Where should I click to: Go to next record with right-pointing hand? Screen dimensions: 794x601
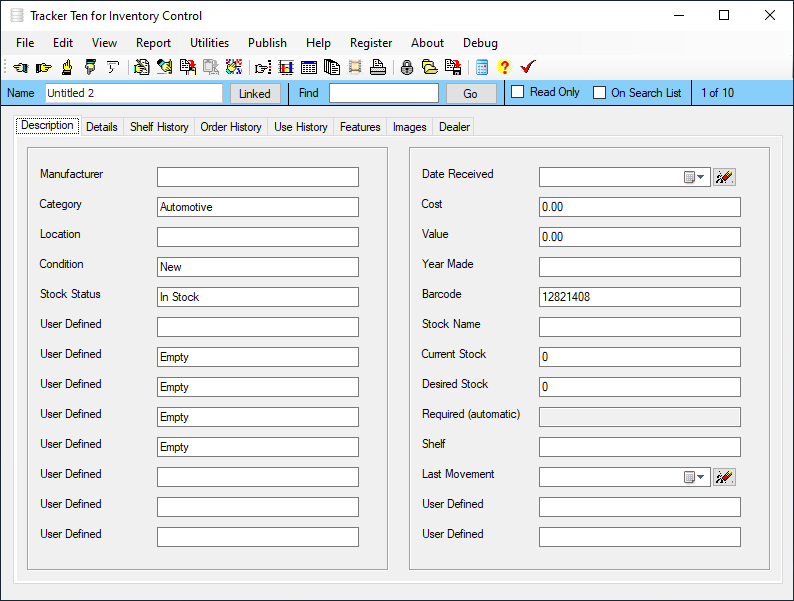click(x=43, y=67)
